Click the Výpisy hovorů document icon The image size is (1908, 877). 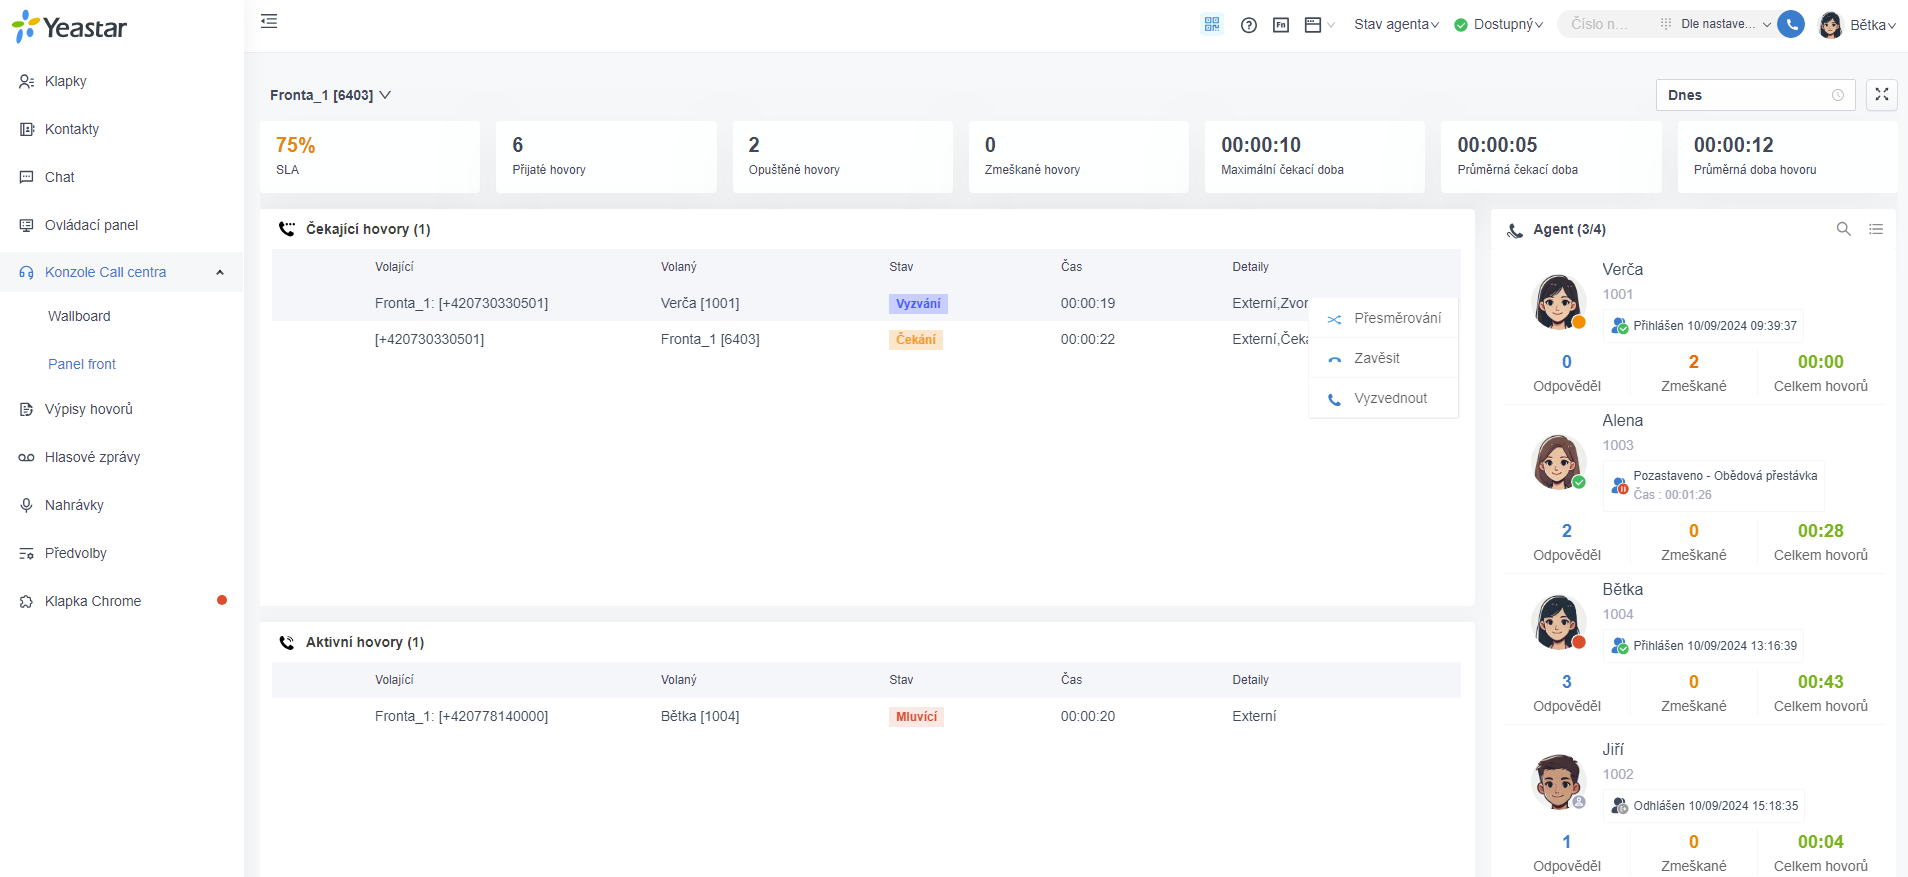(x=27, y=409)
